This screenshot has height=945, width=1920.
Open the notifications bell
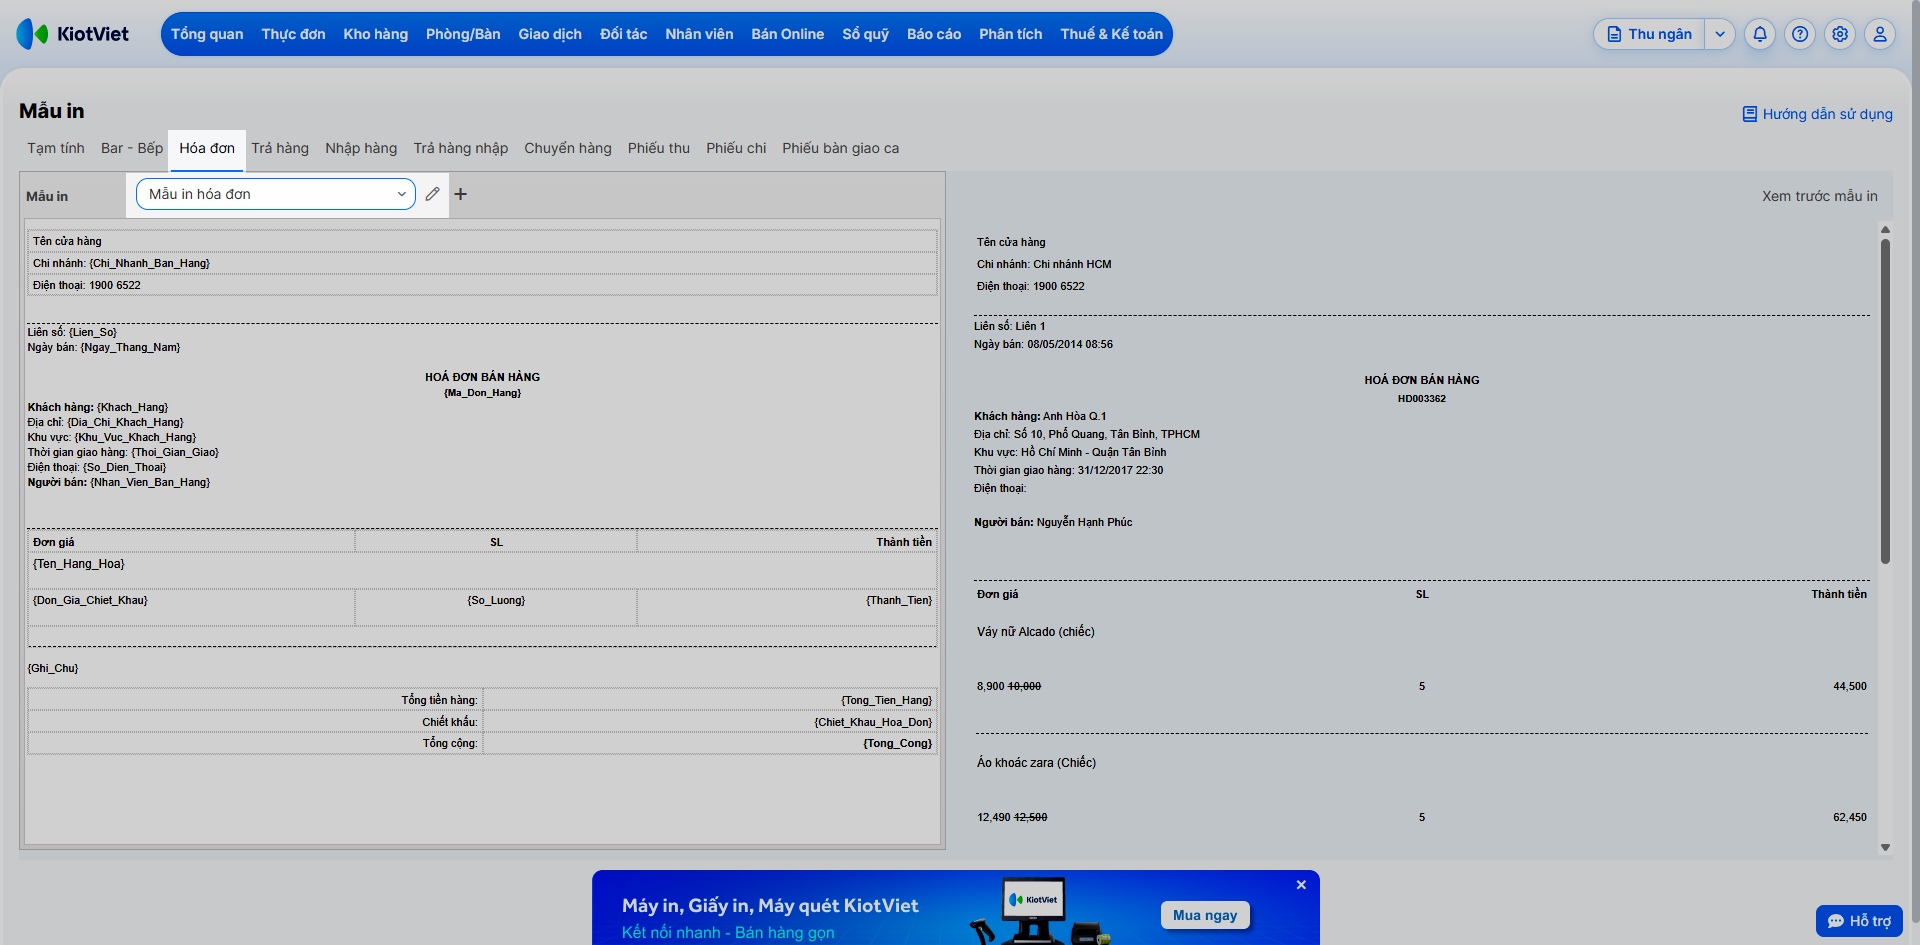coord(1760,34)
